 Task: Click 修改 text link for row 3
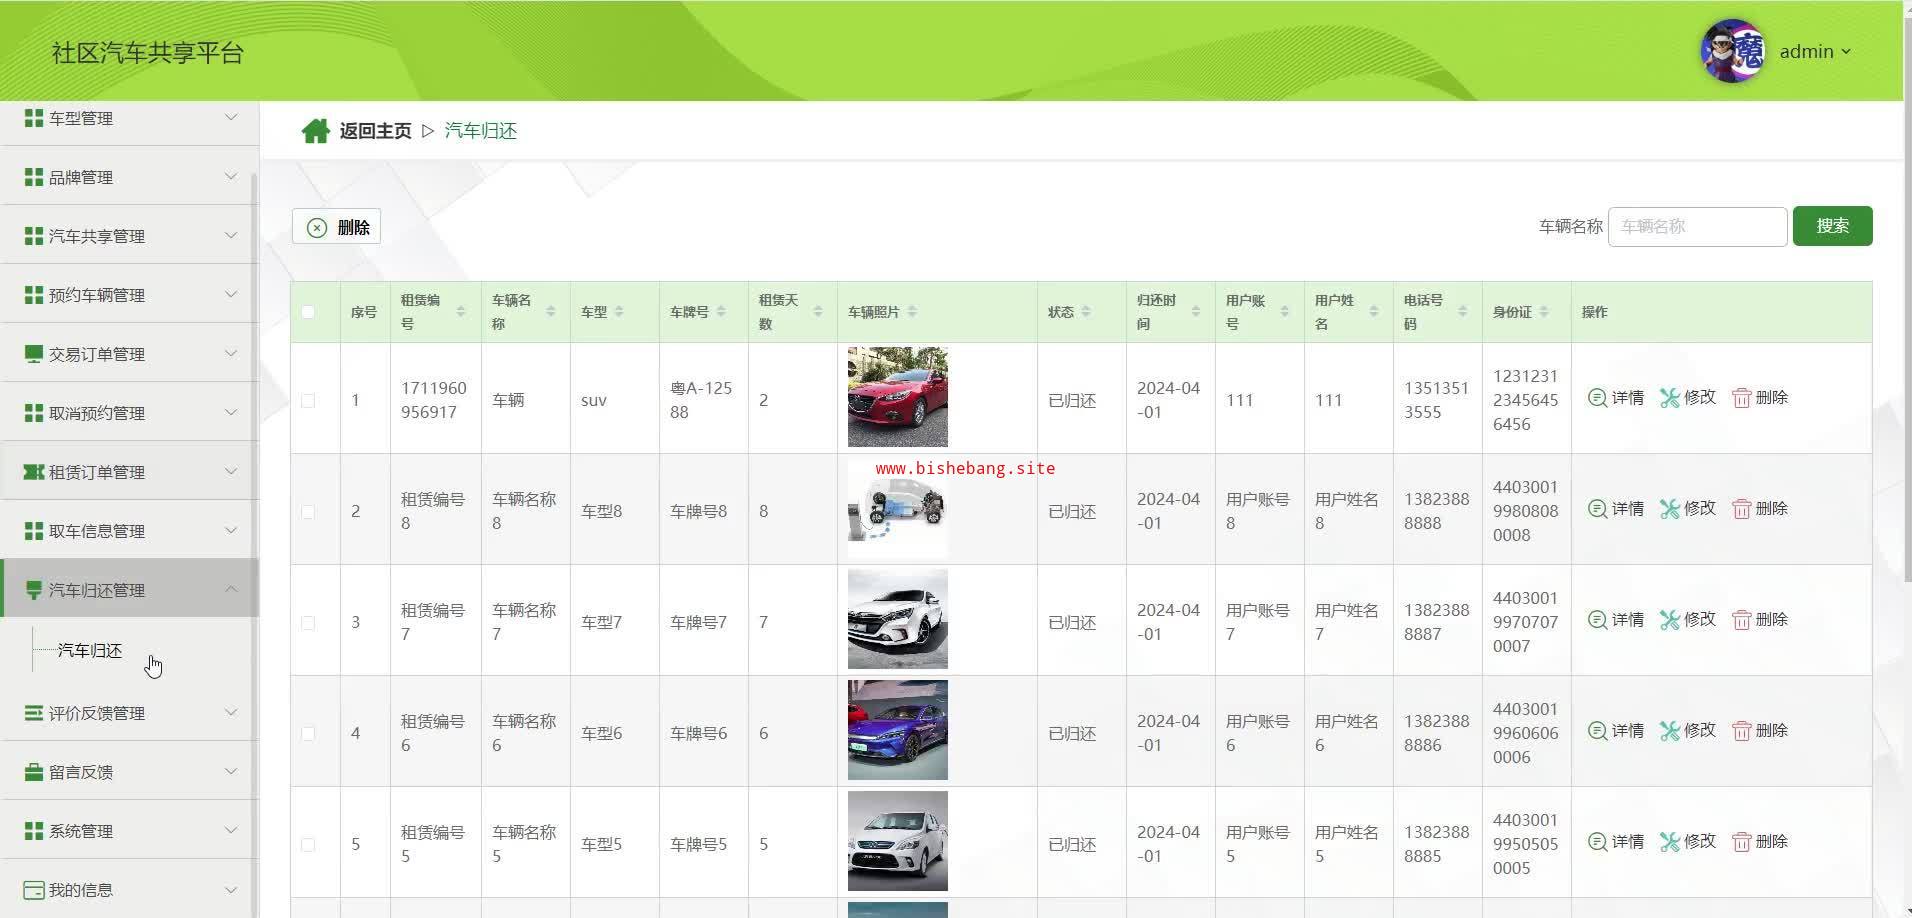(1700, 620)
